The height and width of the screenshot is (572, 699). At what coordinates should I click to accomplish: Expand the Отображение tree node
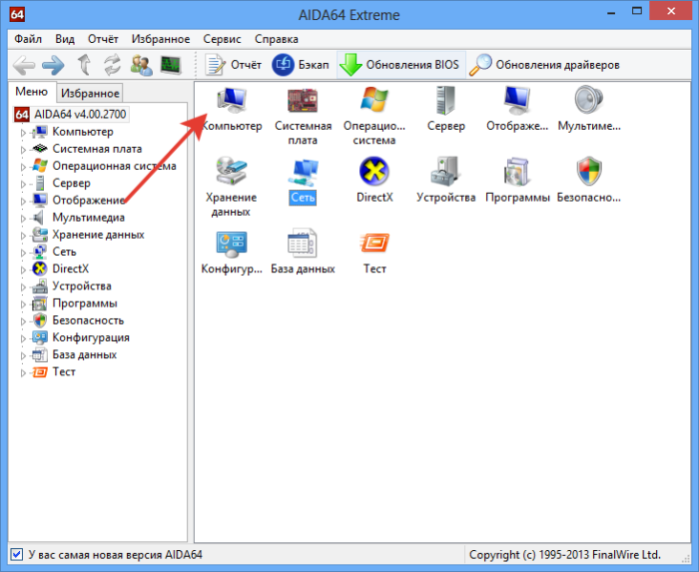(23, 201)
